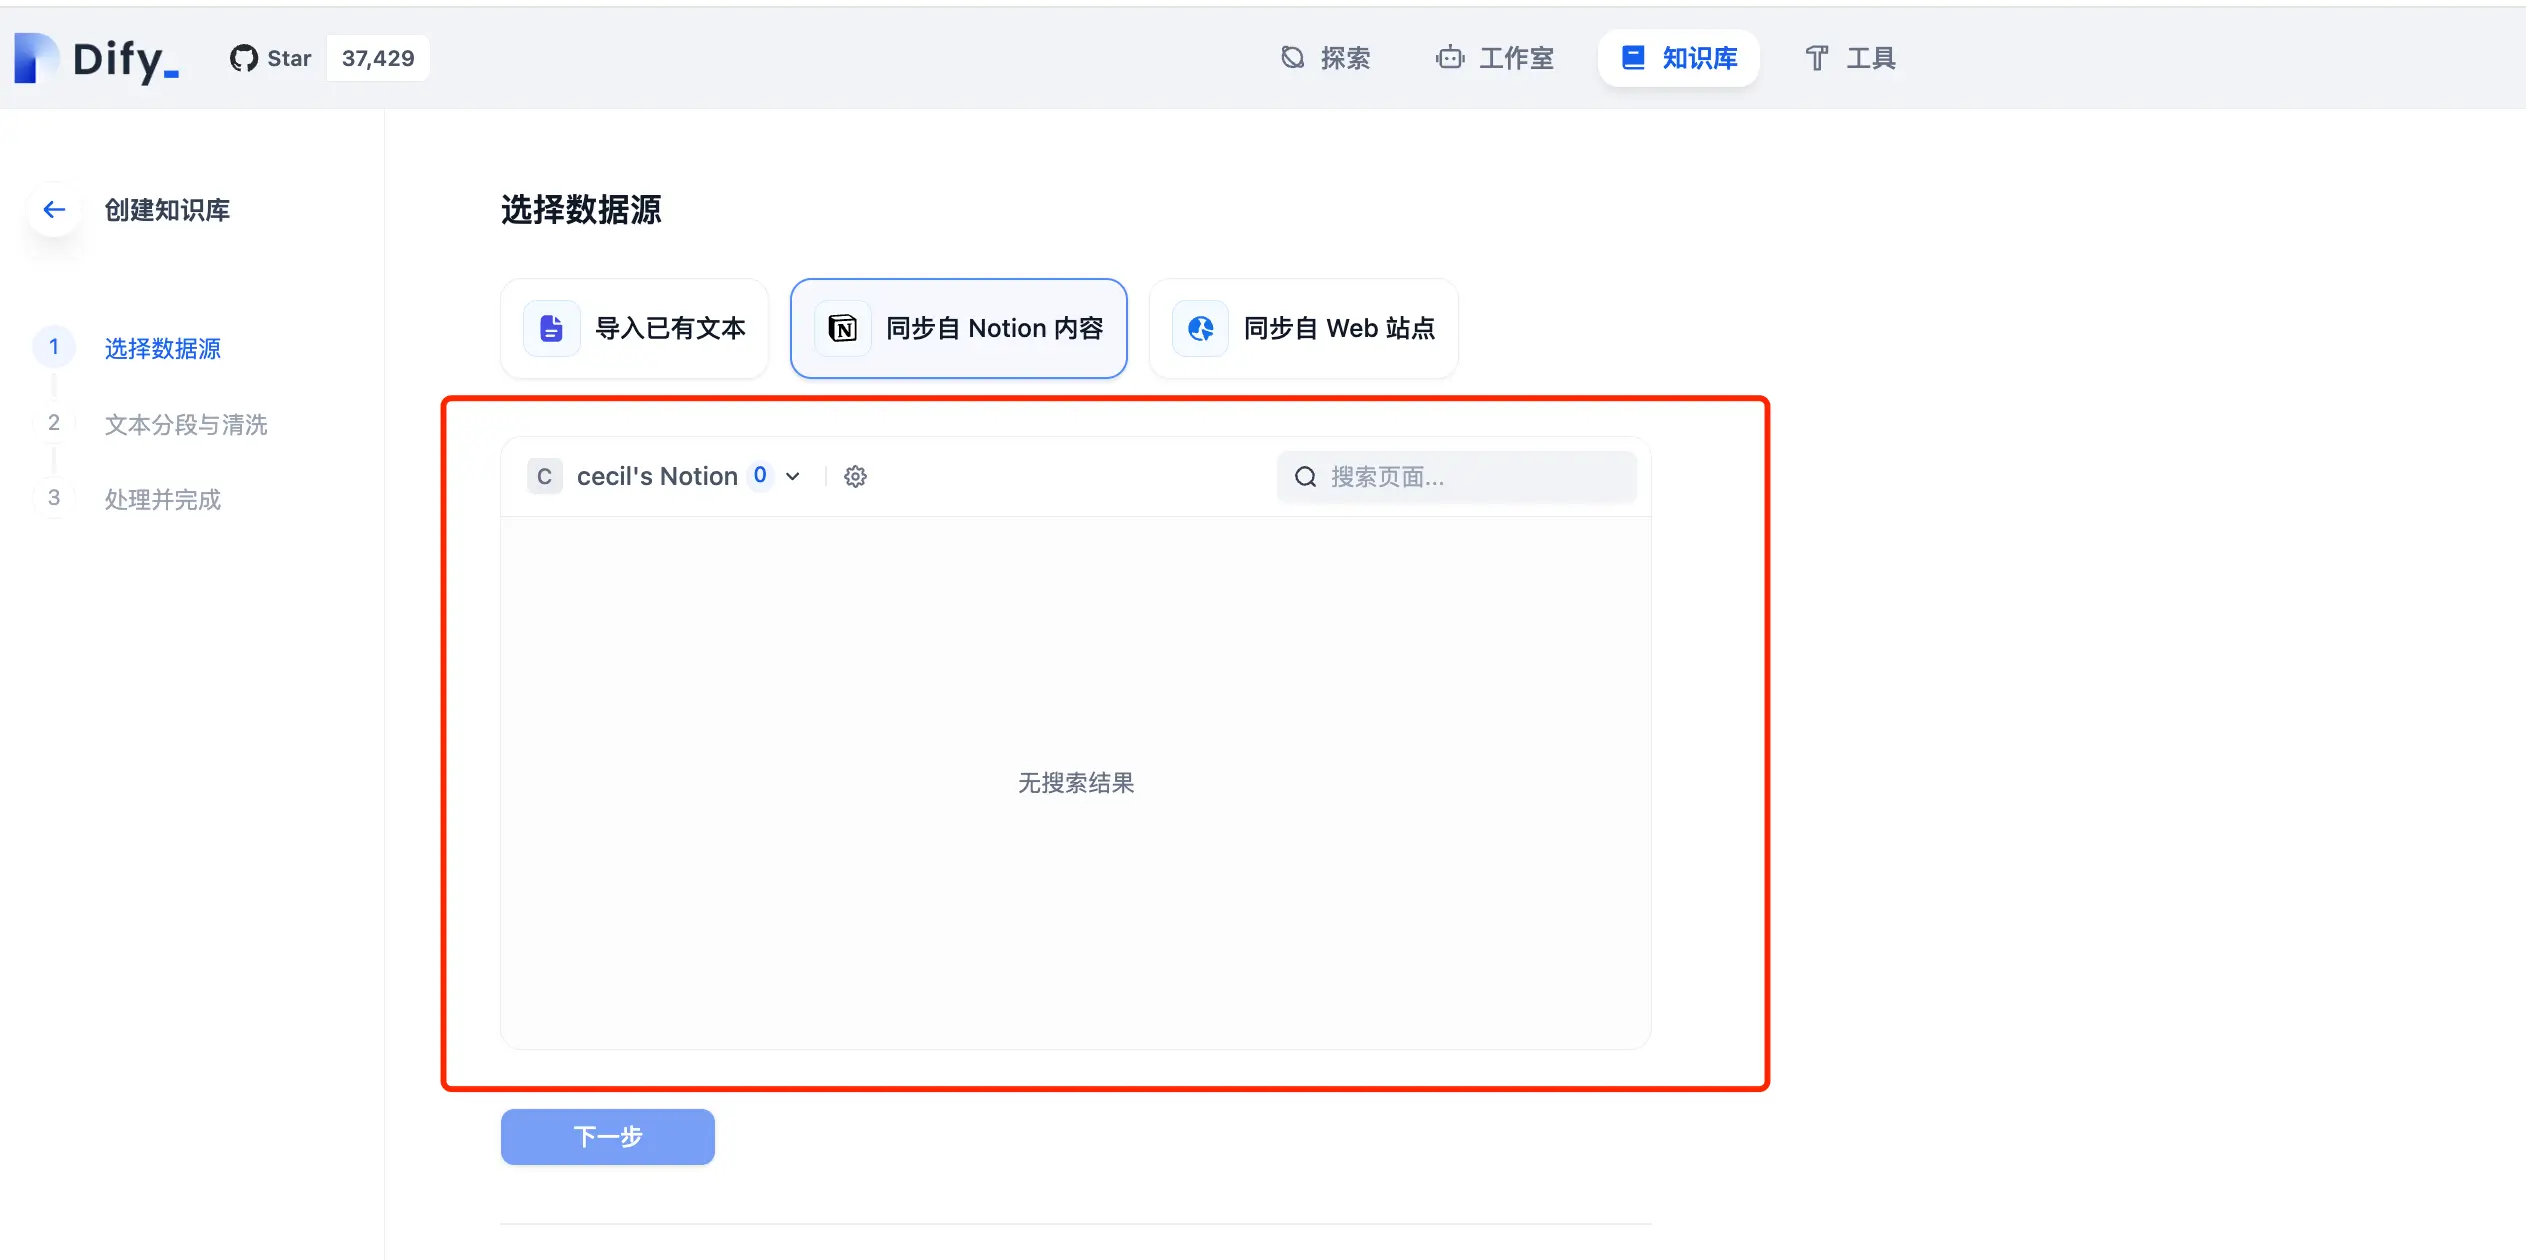Click the 知识库 book icon
The width and height of the screenshot is (2526, 1260).
coord(1632,58)
